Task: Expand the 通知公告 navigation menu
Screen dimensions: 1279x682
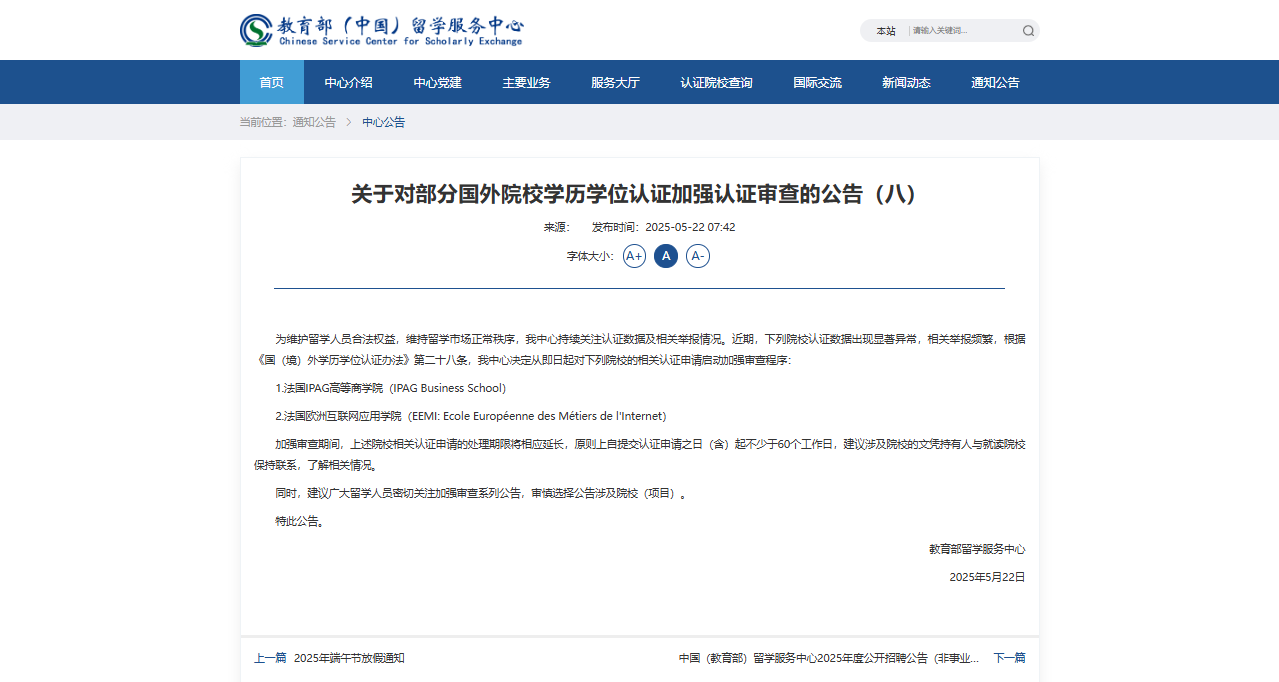Action: (995, 82)
